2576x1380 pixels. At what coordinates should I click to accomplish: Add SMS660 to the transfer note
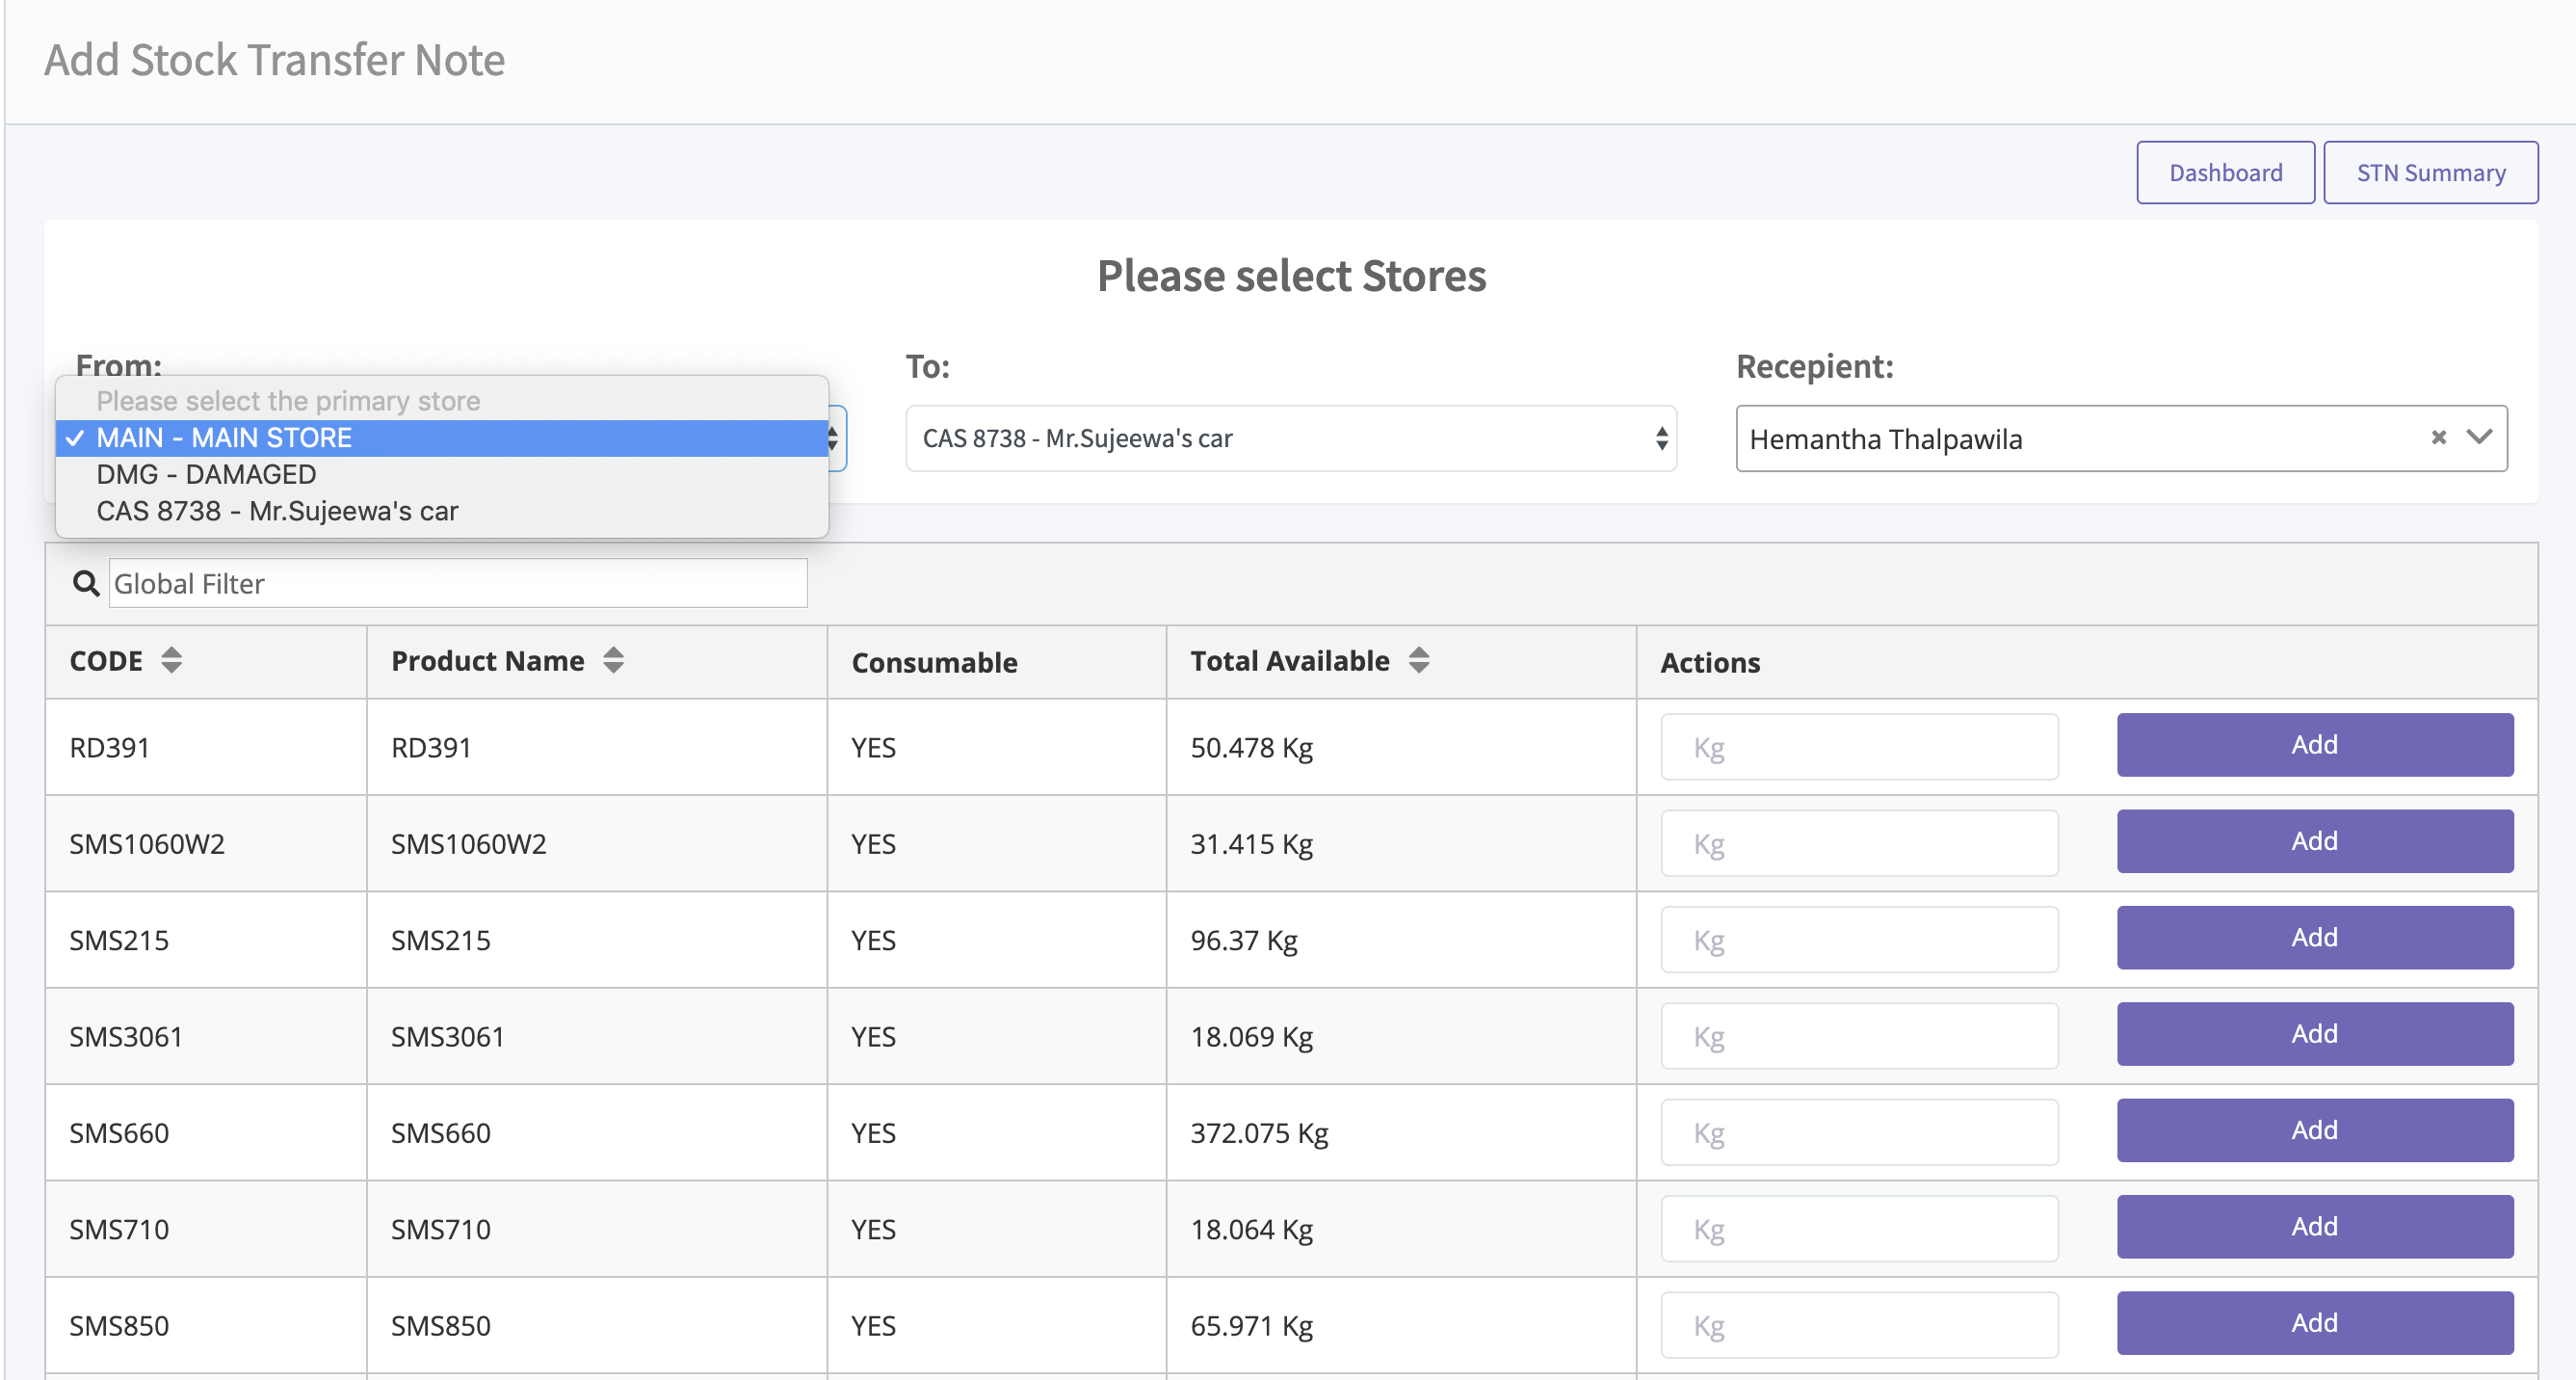(x=2314, y=1130)
